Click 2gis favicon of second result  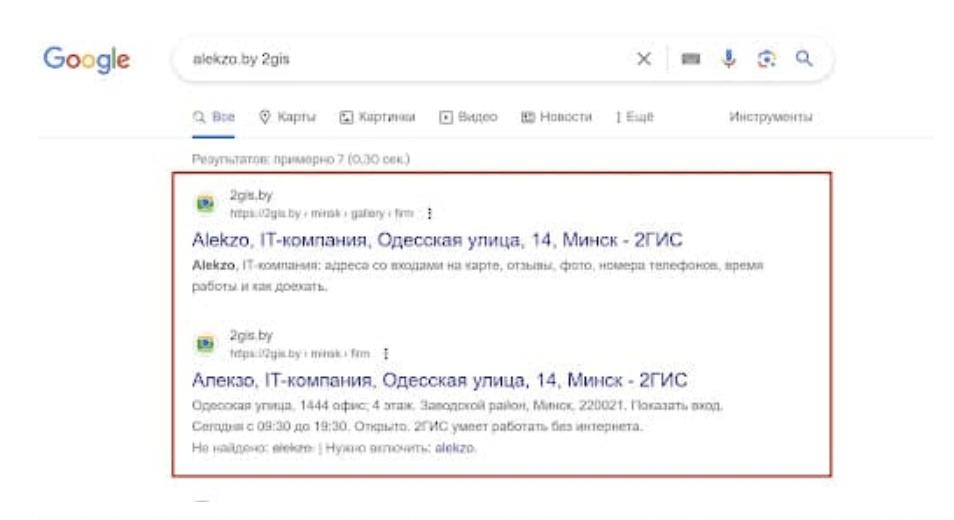pyautogui.click(x=206, y=344)
